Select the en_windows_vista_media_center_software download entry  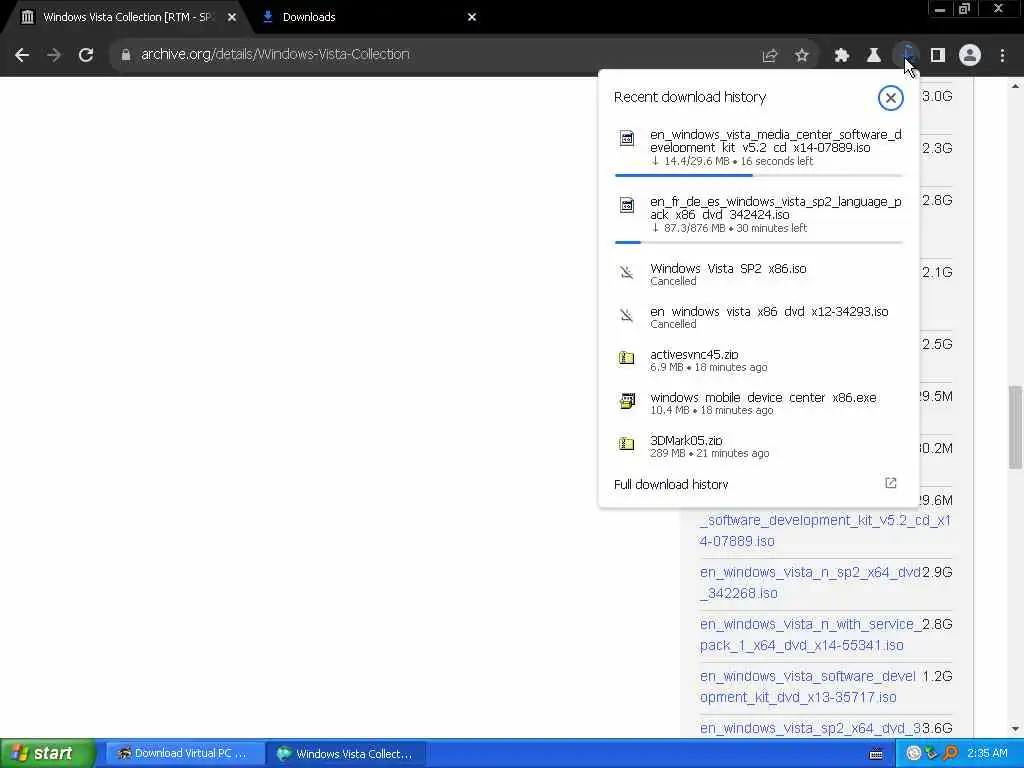tap(758, 151)
